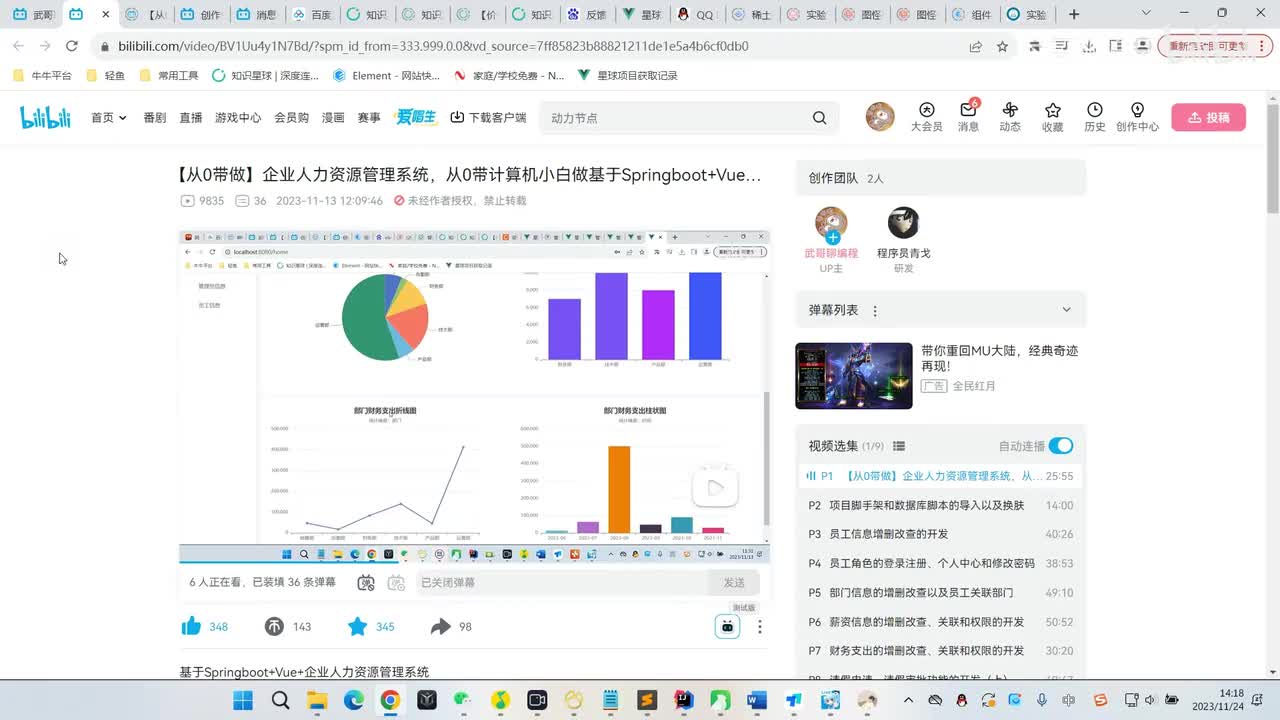The width and height of the screenshot is (1280, 720).
Task: Select P3 员工信息增删改查的开发 episode
Action: coord(940,534)
